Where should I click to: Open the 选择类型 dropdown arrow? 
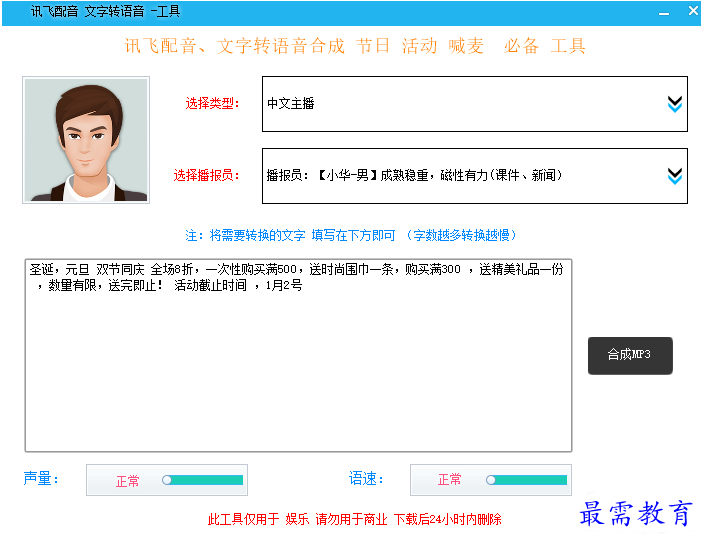[674, 104]
